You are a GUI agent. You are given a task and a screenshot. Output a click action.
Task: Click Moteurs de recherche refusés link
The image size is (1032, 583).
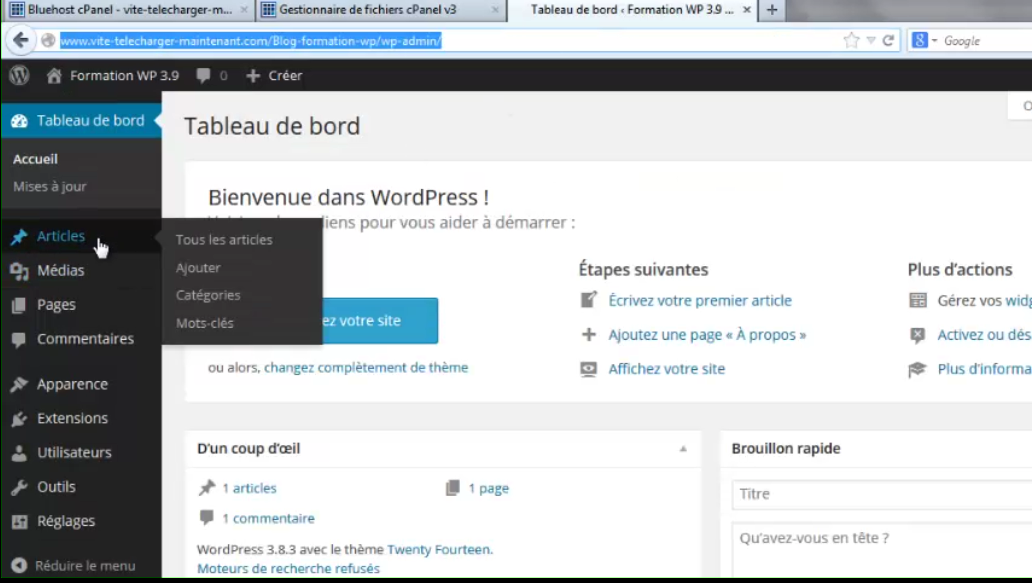tap(288, 569)
